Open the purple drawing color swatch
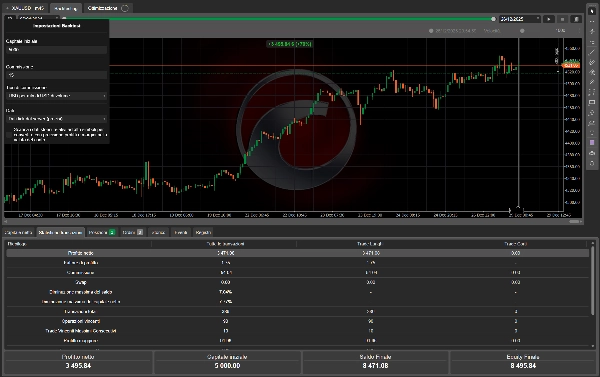This screenshot has height=377, width=600. point(592,143)
